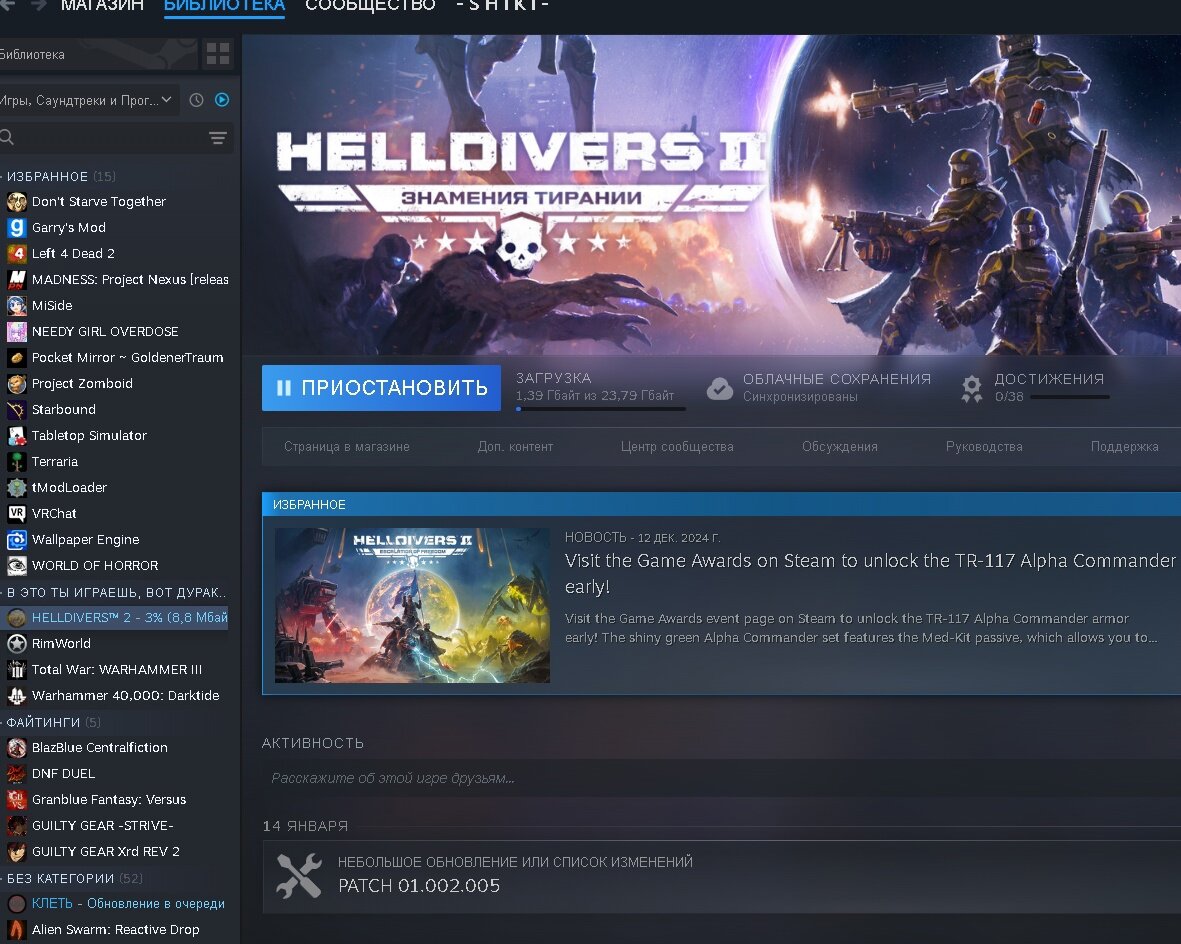Select Left 4 Dead 2 icon
The image size is (1181, 944).
(x=17, y=253)
